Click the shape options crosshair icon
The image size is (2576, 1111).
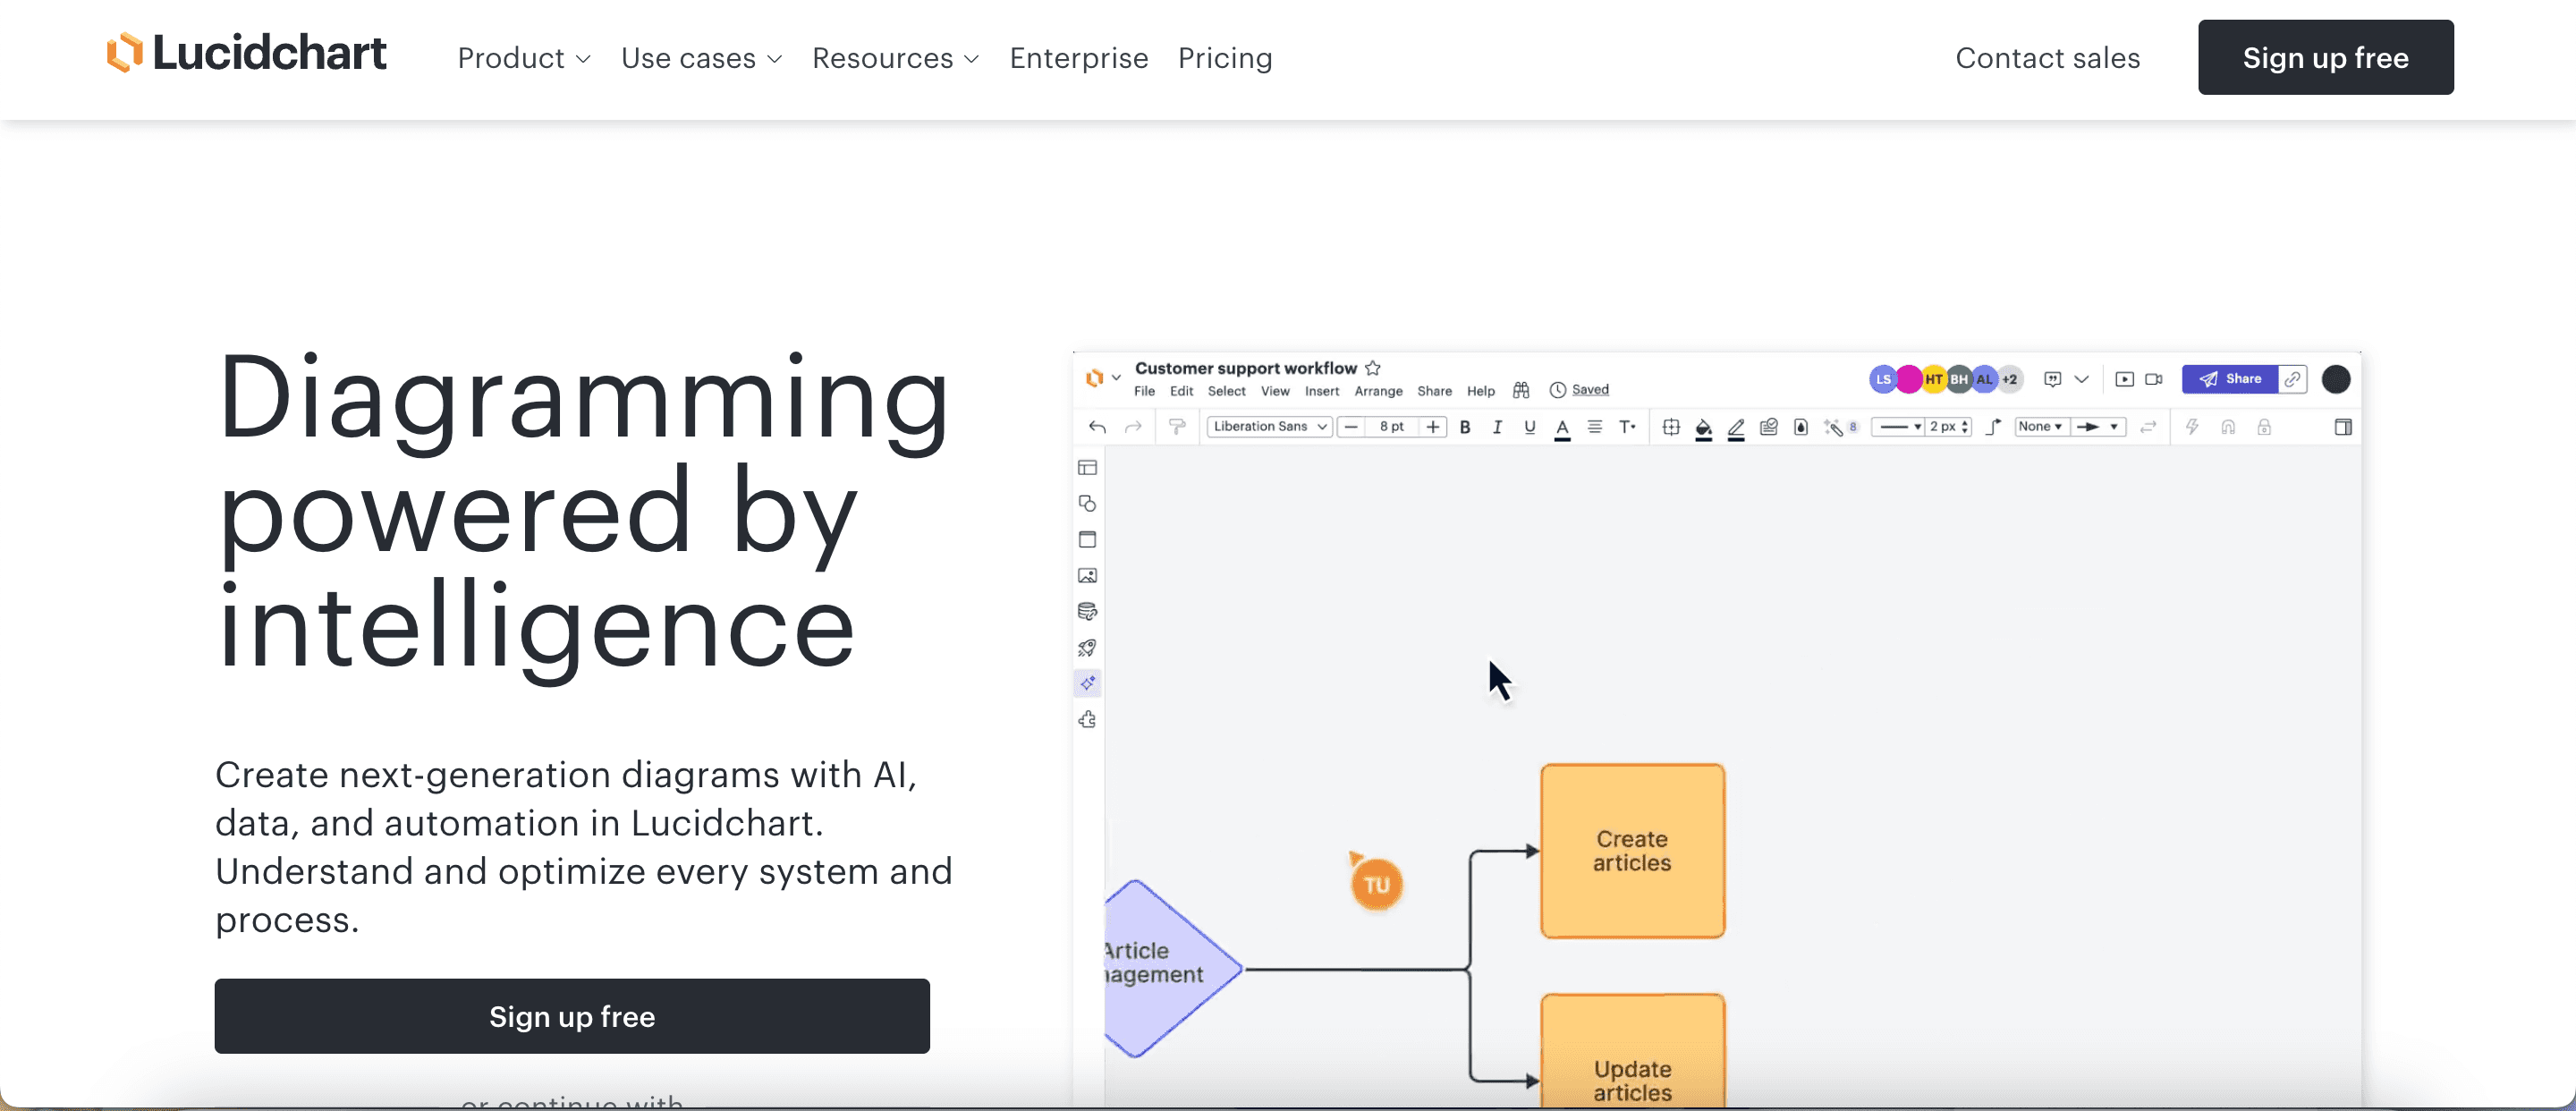coord(1671,427)
